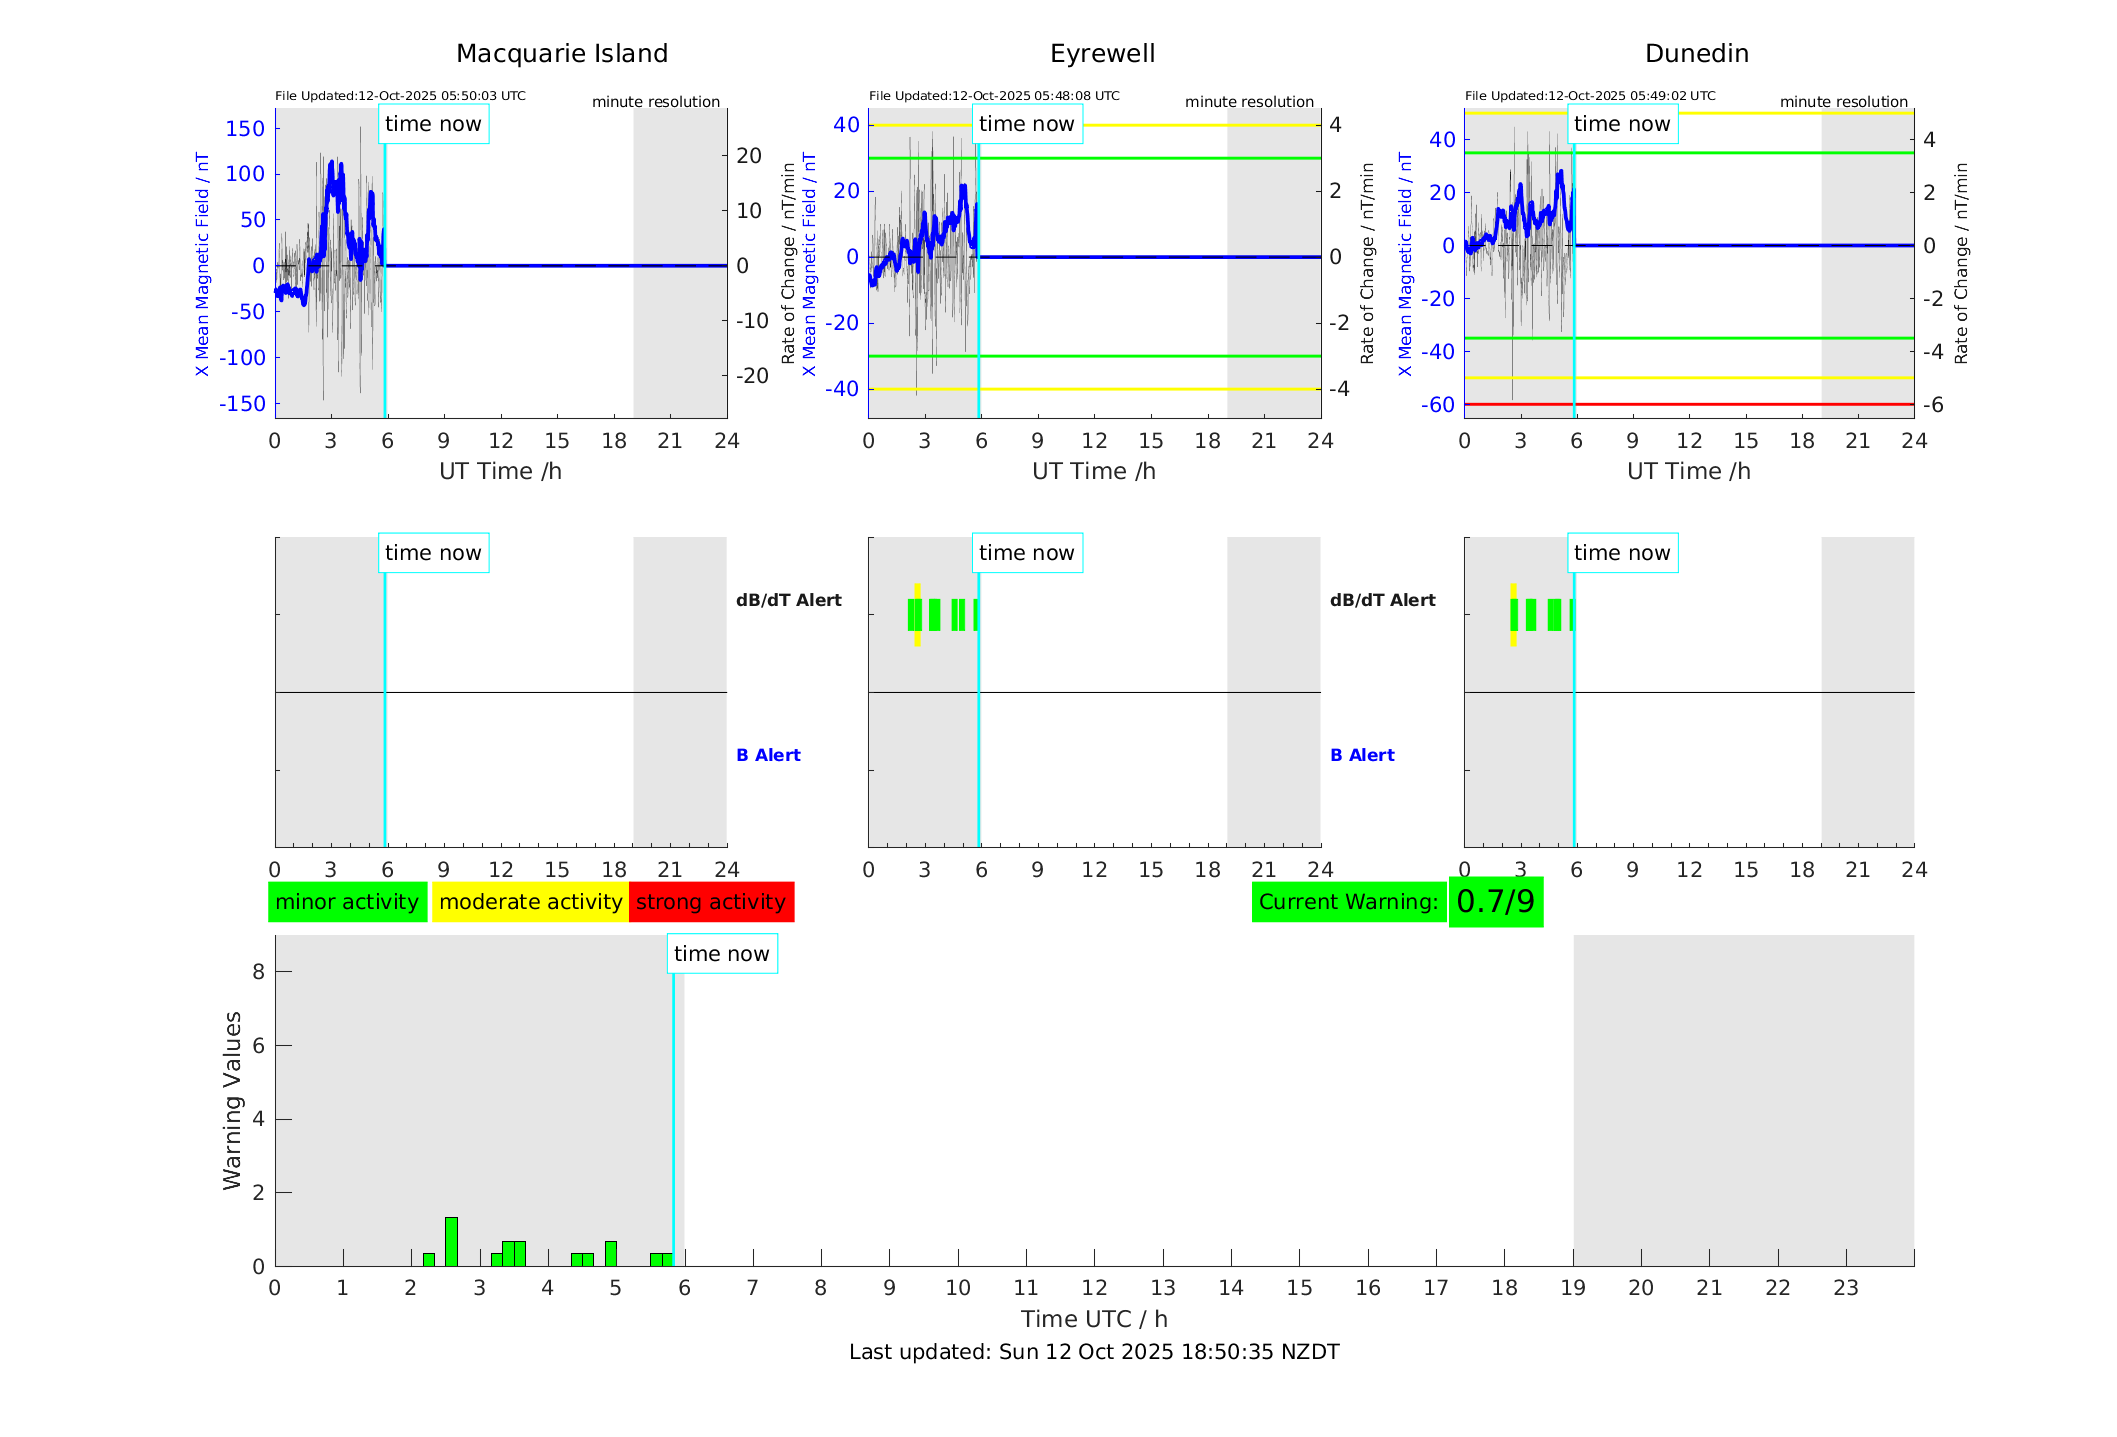Click the 0.7/9 current warning value
Viewport: 2117px width, 1437px height.
click(1495, 902)
